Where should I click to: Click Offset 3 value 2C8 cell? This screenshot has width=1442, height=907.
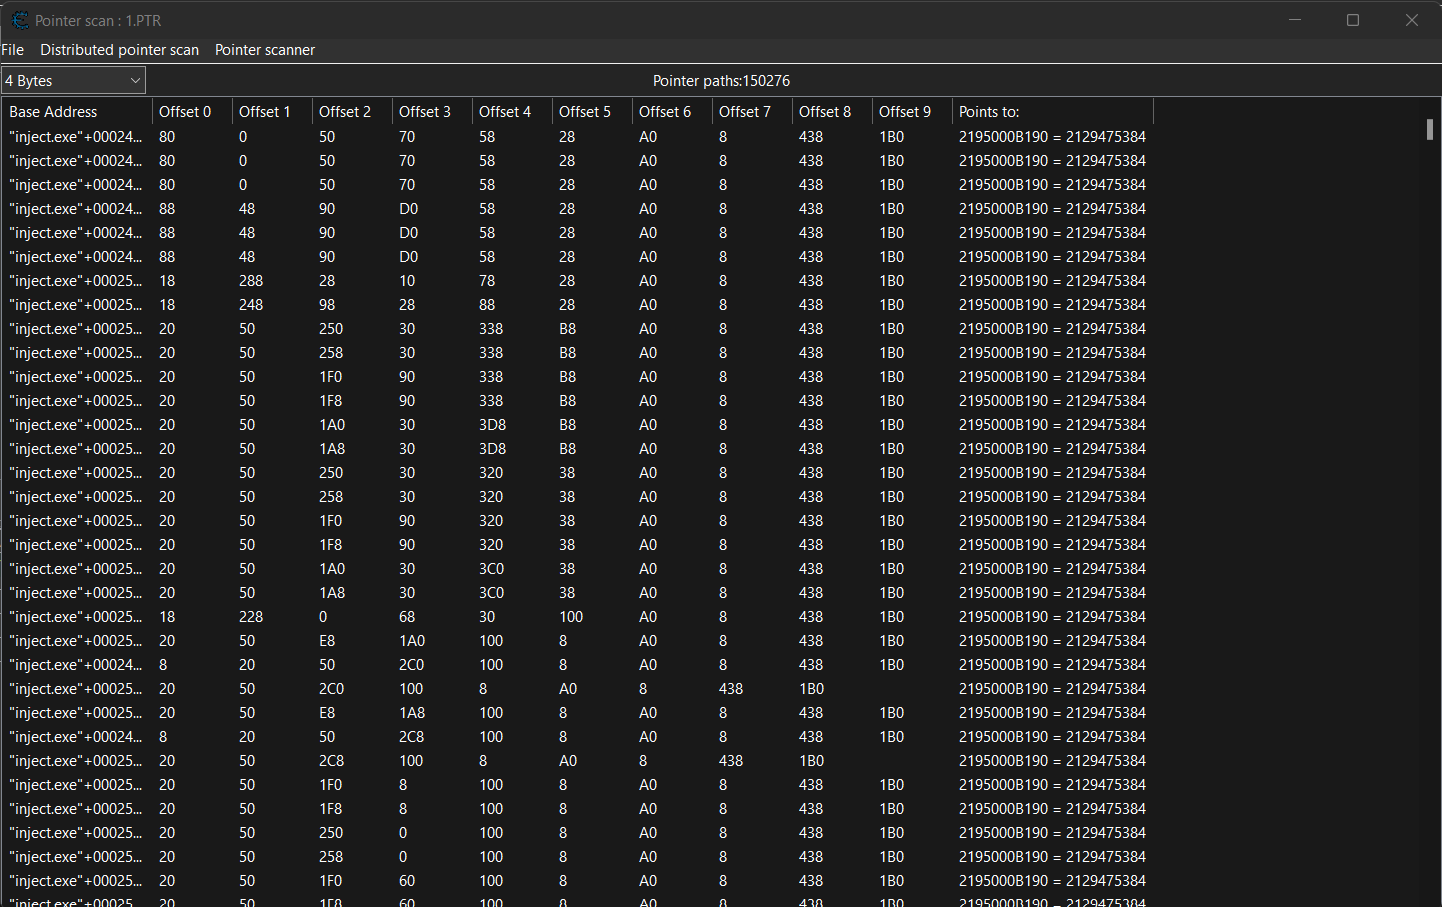point(411,737)
